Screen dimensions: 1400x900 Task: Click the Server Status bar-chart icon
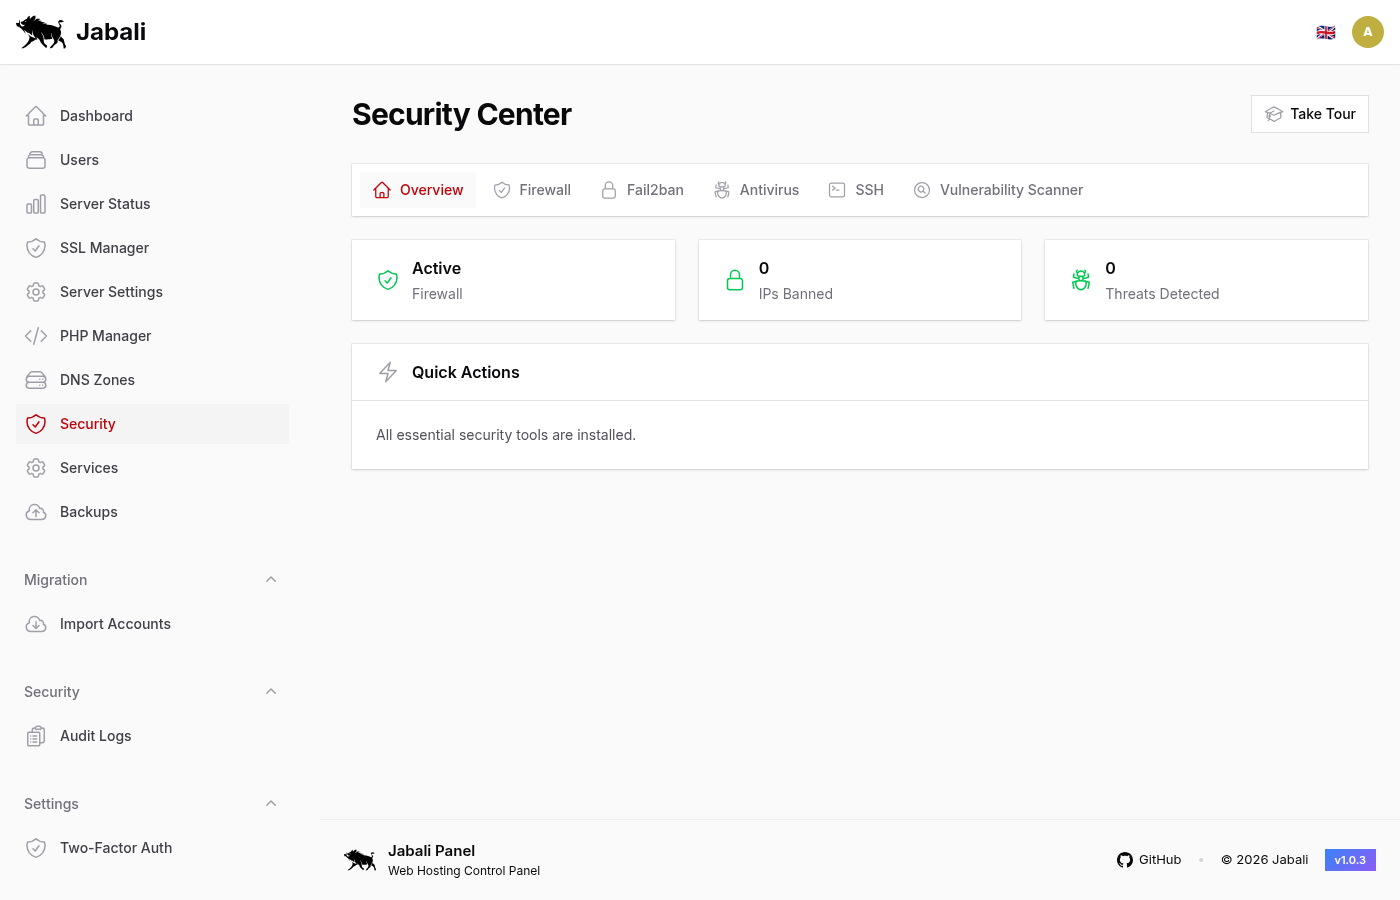coord(36,203)
